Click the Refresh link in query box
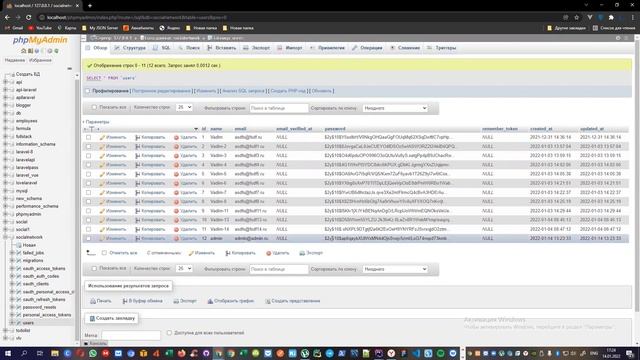 (322, 91)
